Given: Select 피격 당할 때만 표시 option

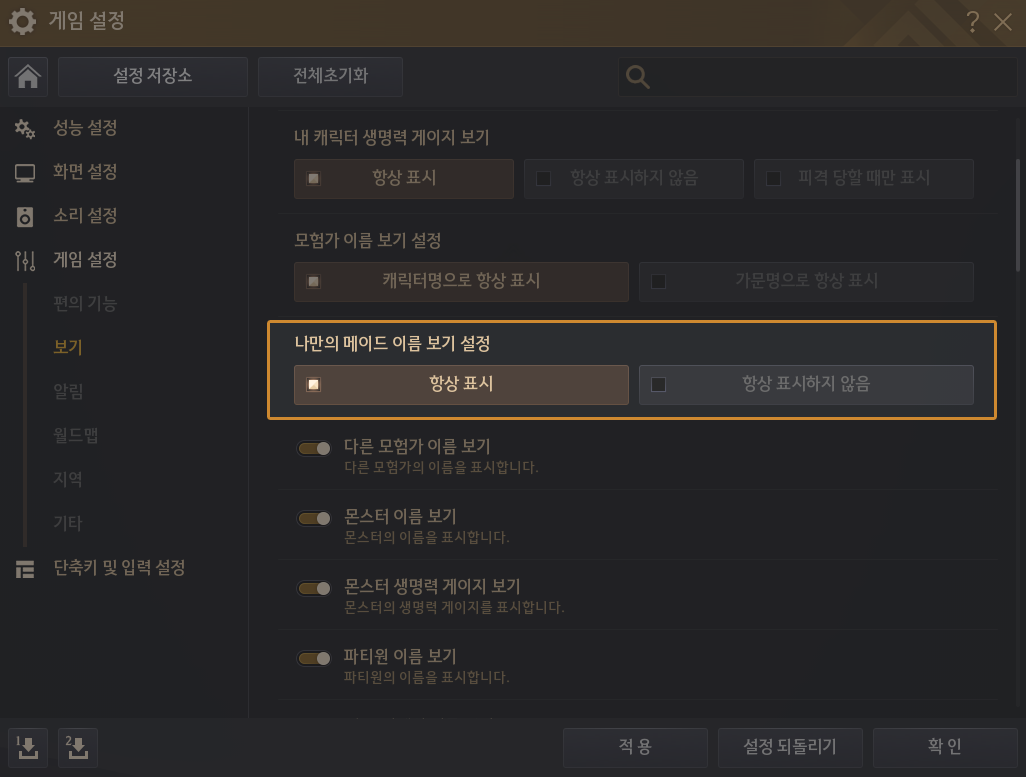Looking at the screenshot, I should [x=863, y=178].
